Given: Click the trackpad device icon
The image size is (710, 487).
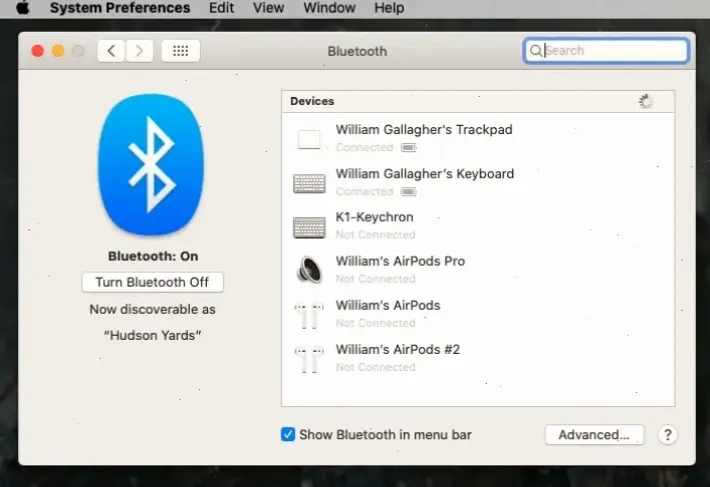Looking at the screenshot, I should pos(309,139).
